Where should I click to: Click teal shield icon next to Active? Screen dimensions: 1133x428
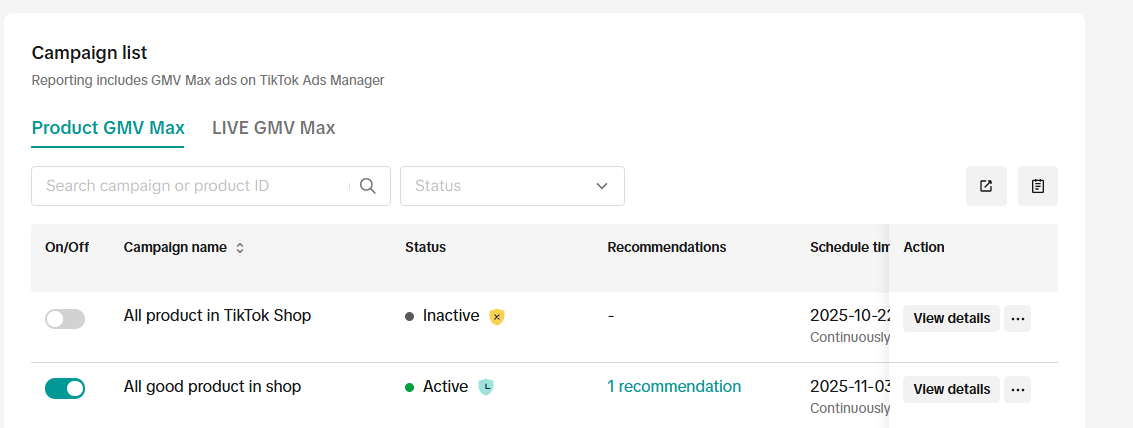tap(486, 387)
